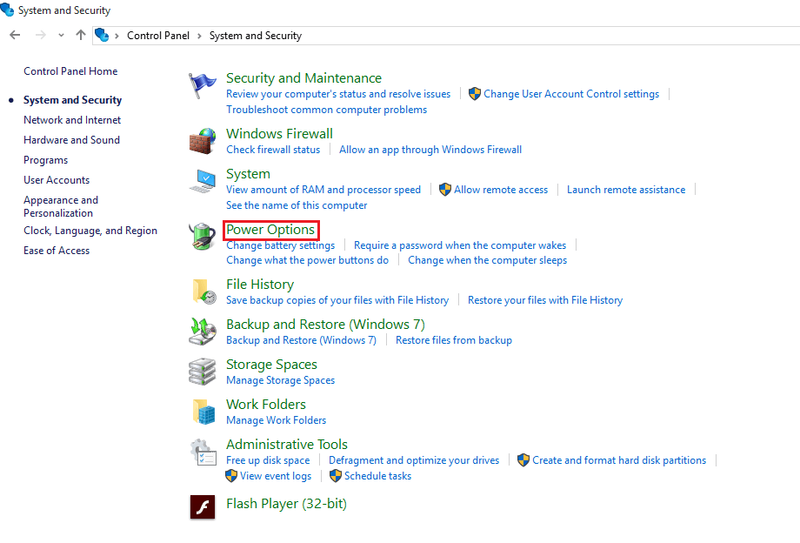
Task: Click the Up arrow to parent folder
Action: (81, 35)
